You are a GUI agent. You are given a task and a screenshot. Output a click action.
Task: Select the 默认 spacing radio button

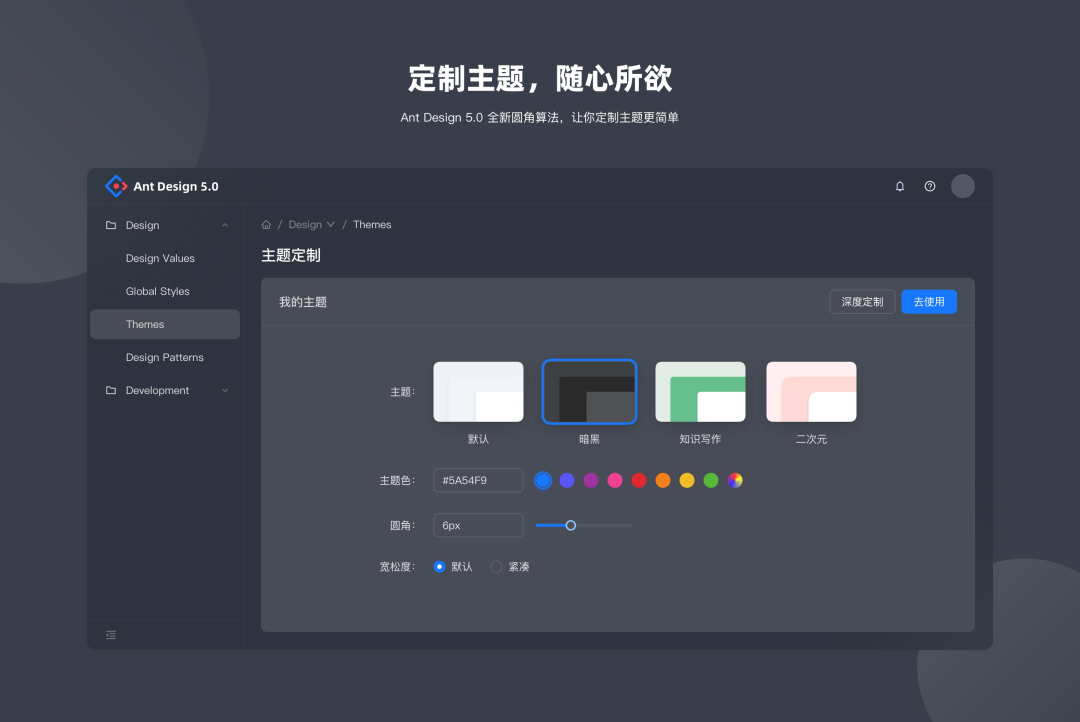pos(439,566)
